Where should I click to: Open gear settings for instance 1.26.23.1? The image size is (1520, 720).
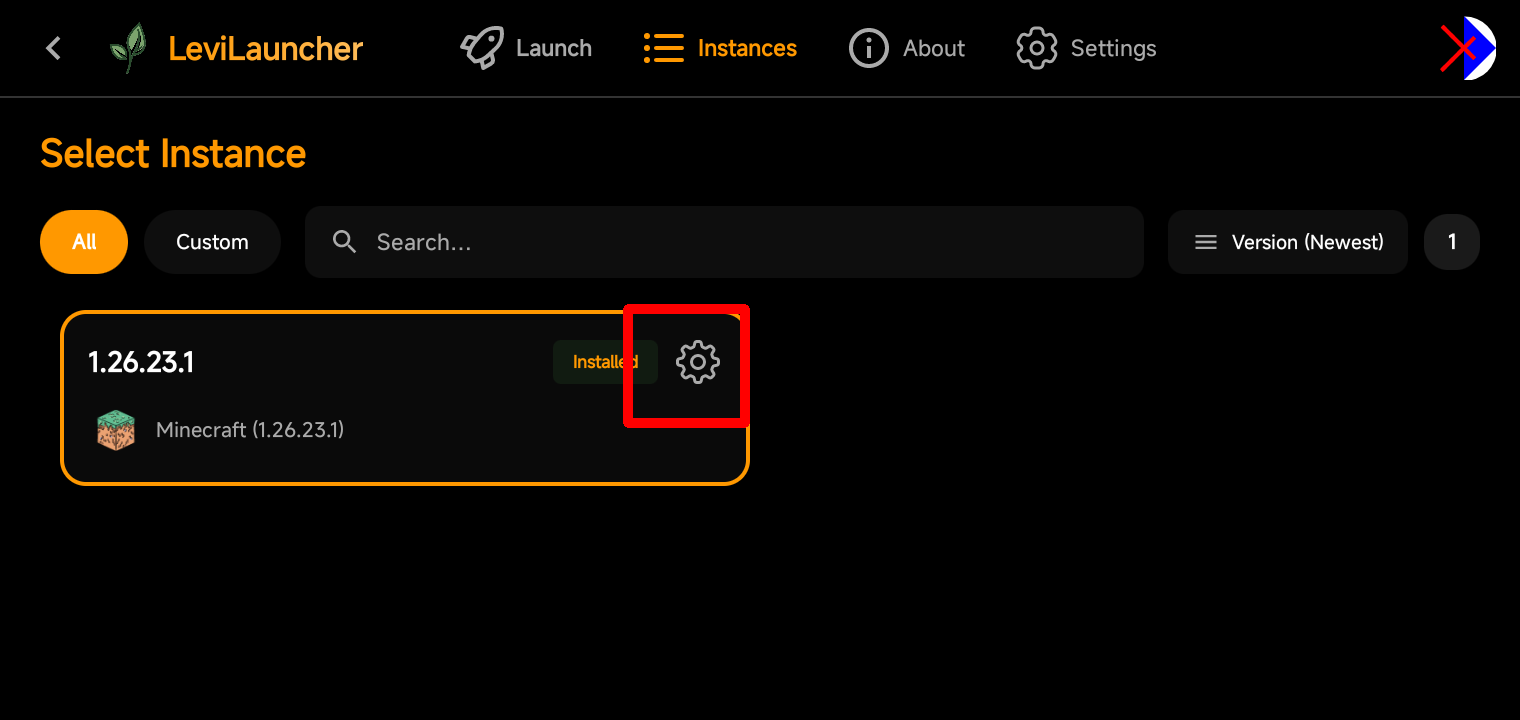click(698, 362)
